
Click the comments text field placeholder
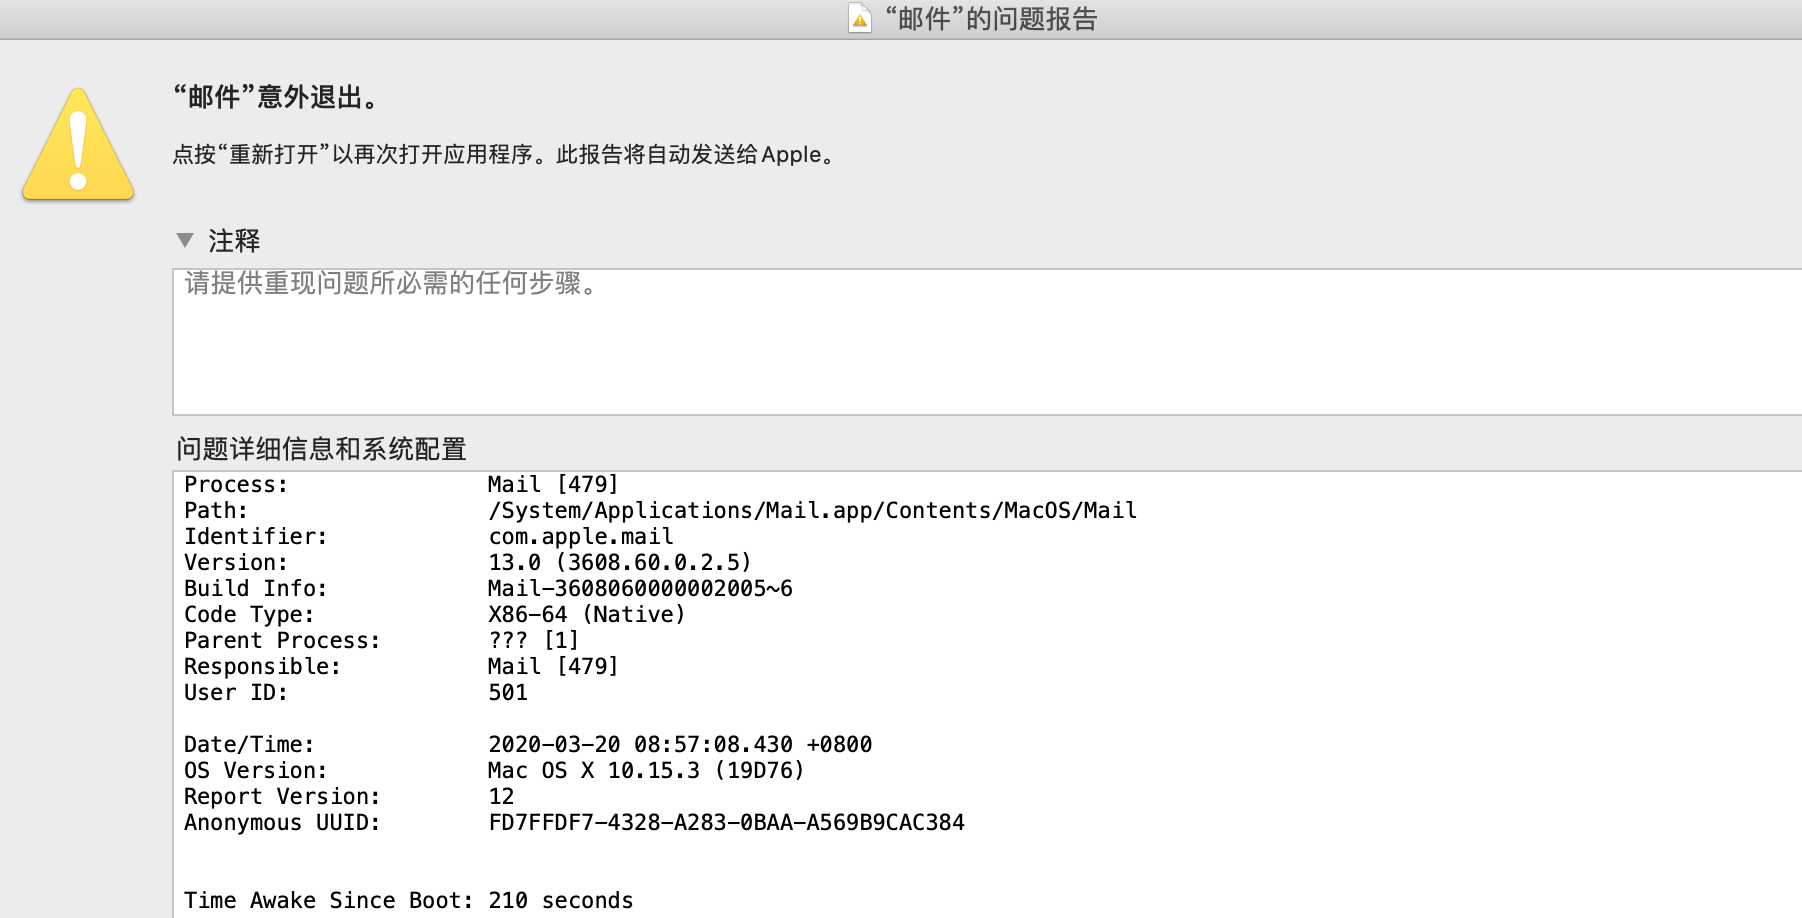click(391, 284)
